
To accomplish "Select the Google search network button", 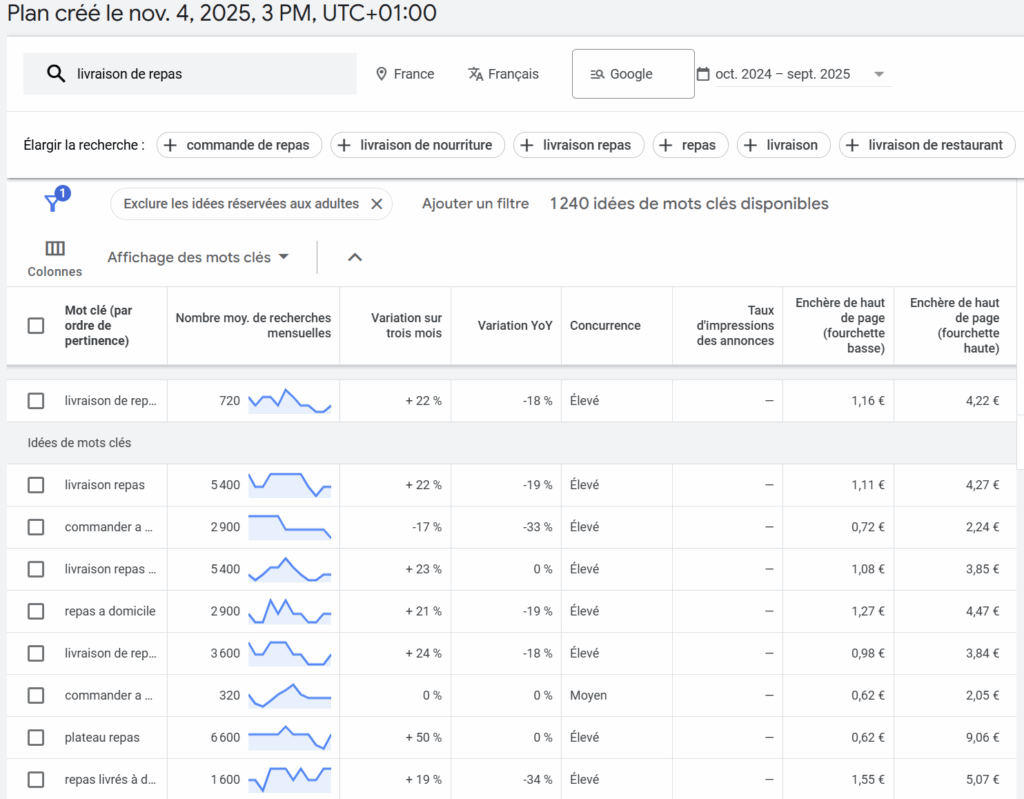I will 632,74.
